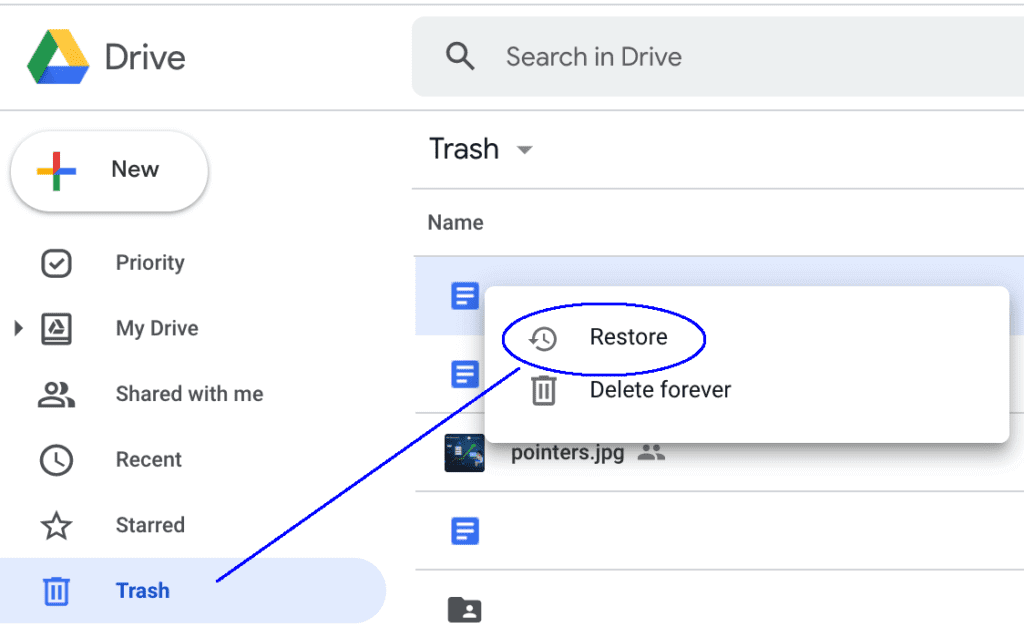This screenshot has height=638, width=1024.
Task: Click the Trash bin icon in sidebar
Action: (57, 590)
